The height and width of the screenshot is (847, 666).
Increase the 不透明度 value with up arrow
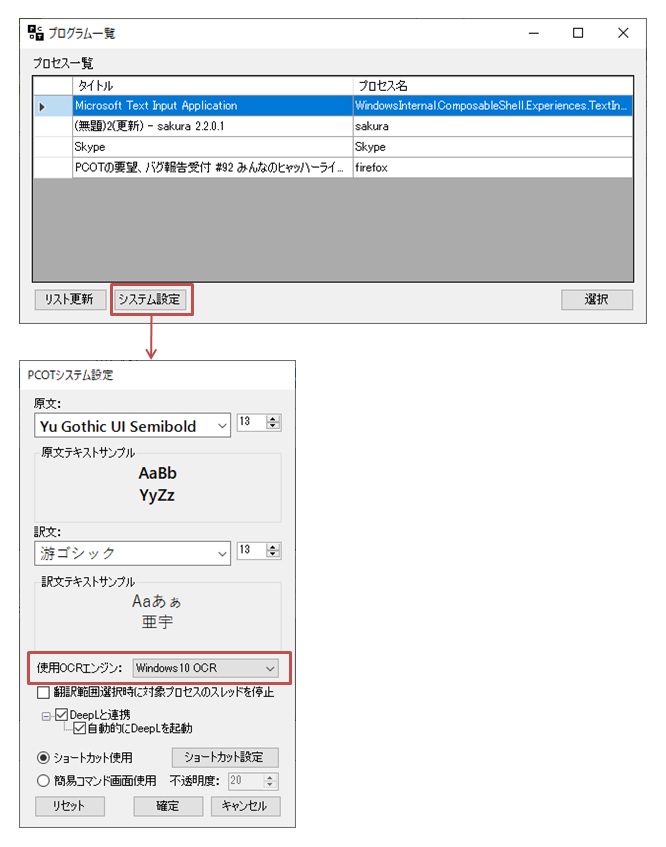click(x=270, y=777)
